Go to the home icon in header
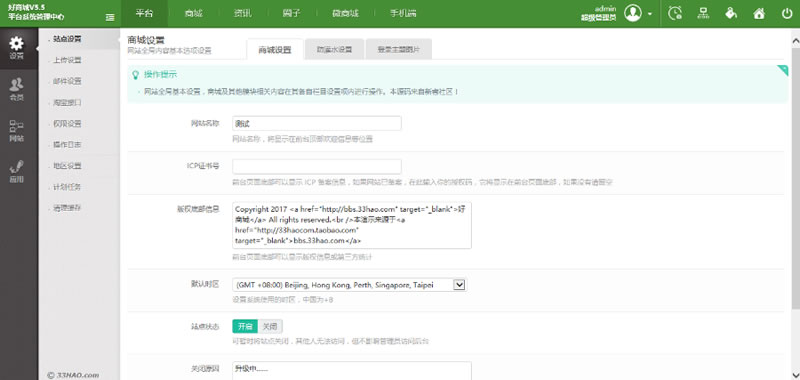The width and height of the screenshot is (800, 380). point(759,13)
